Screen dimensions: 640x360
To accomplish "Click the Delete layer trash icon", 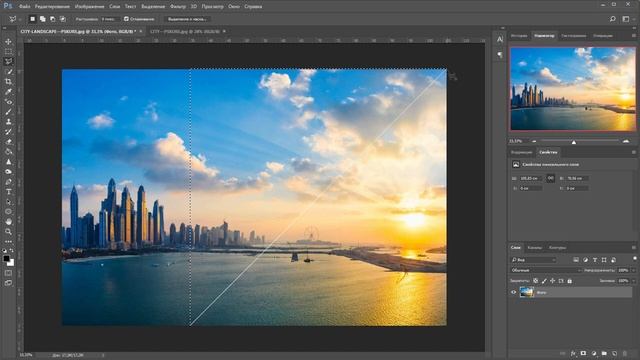I will 625,353.
